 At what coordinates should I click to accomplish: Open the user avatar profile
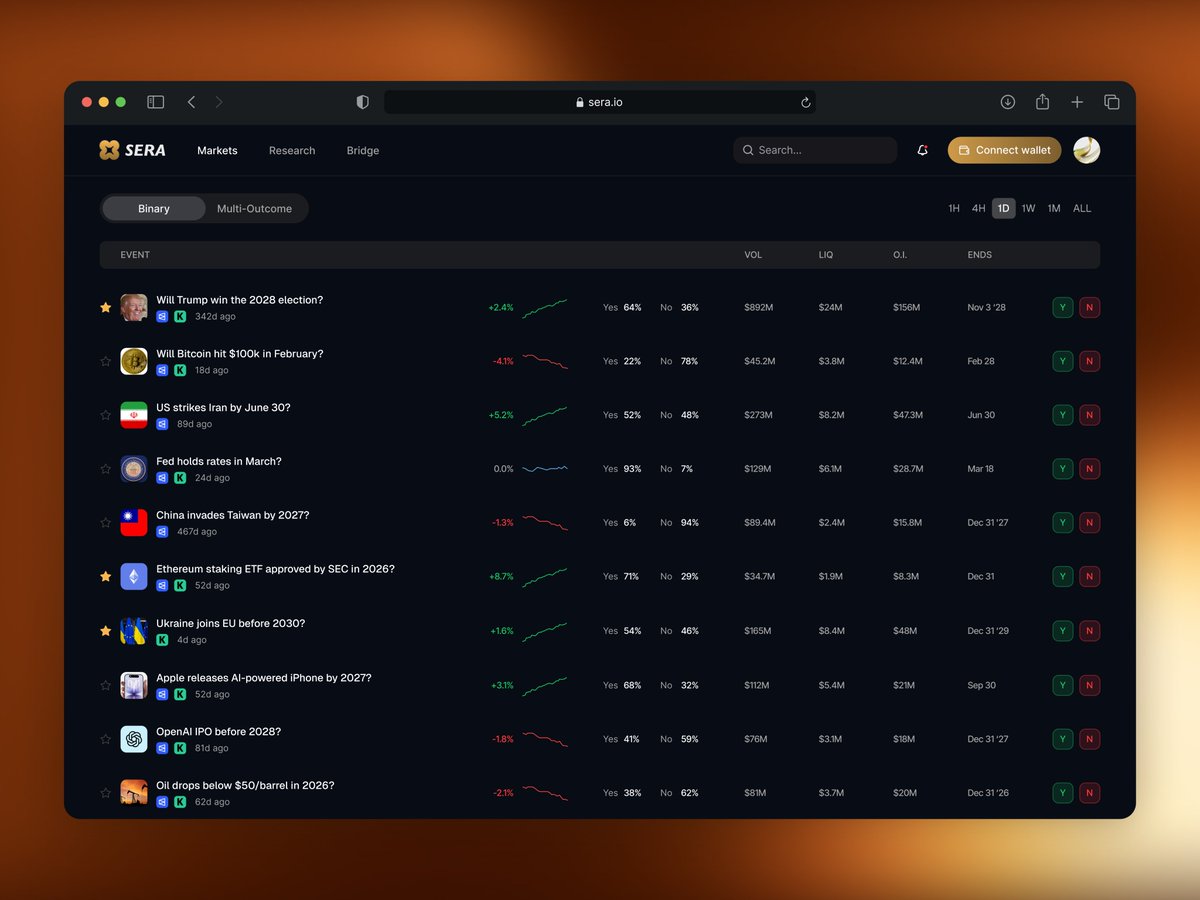(x=1087, y=150)
